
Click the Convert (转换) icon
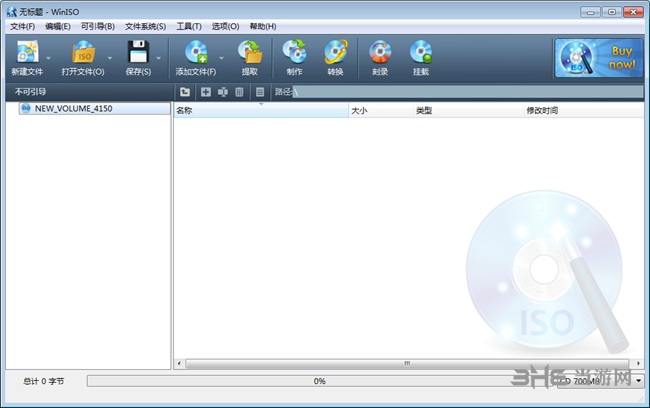pyautogui.click(x=335, y=52)
